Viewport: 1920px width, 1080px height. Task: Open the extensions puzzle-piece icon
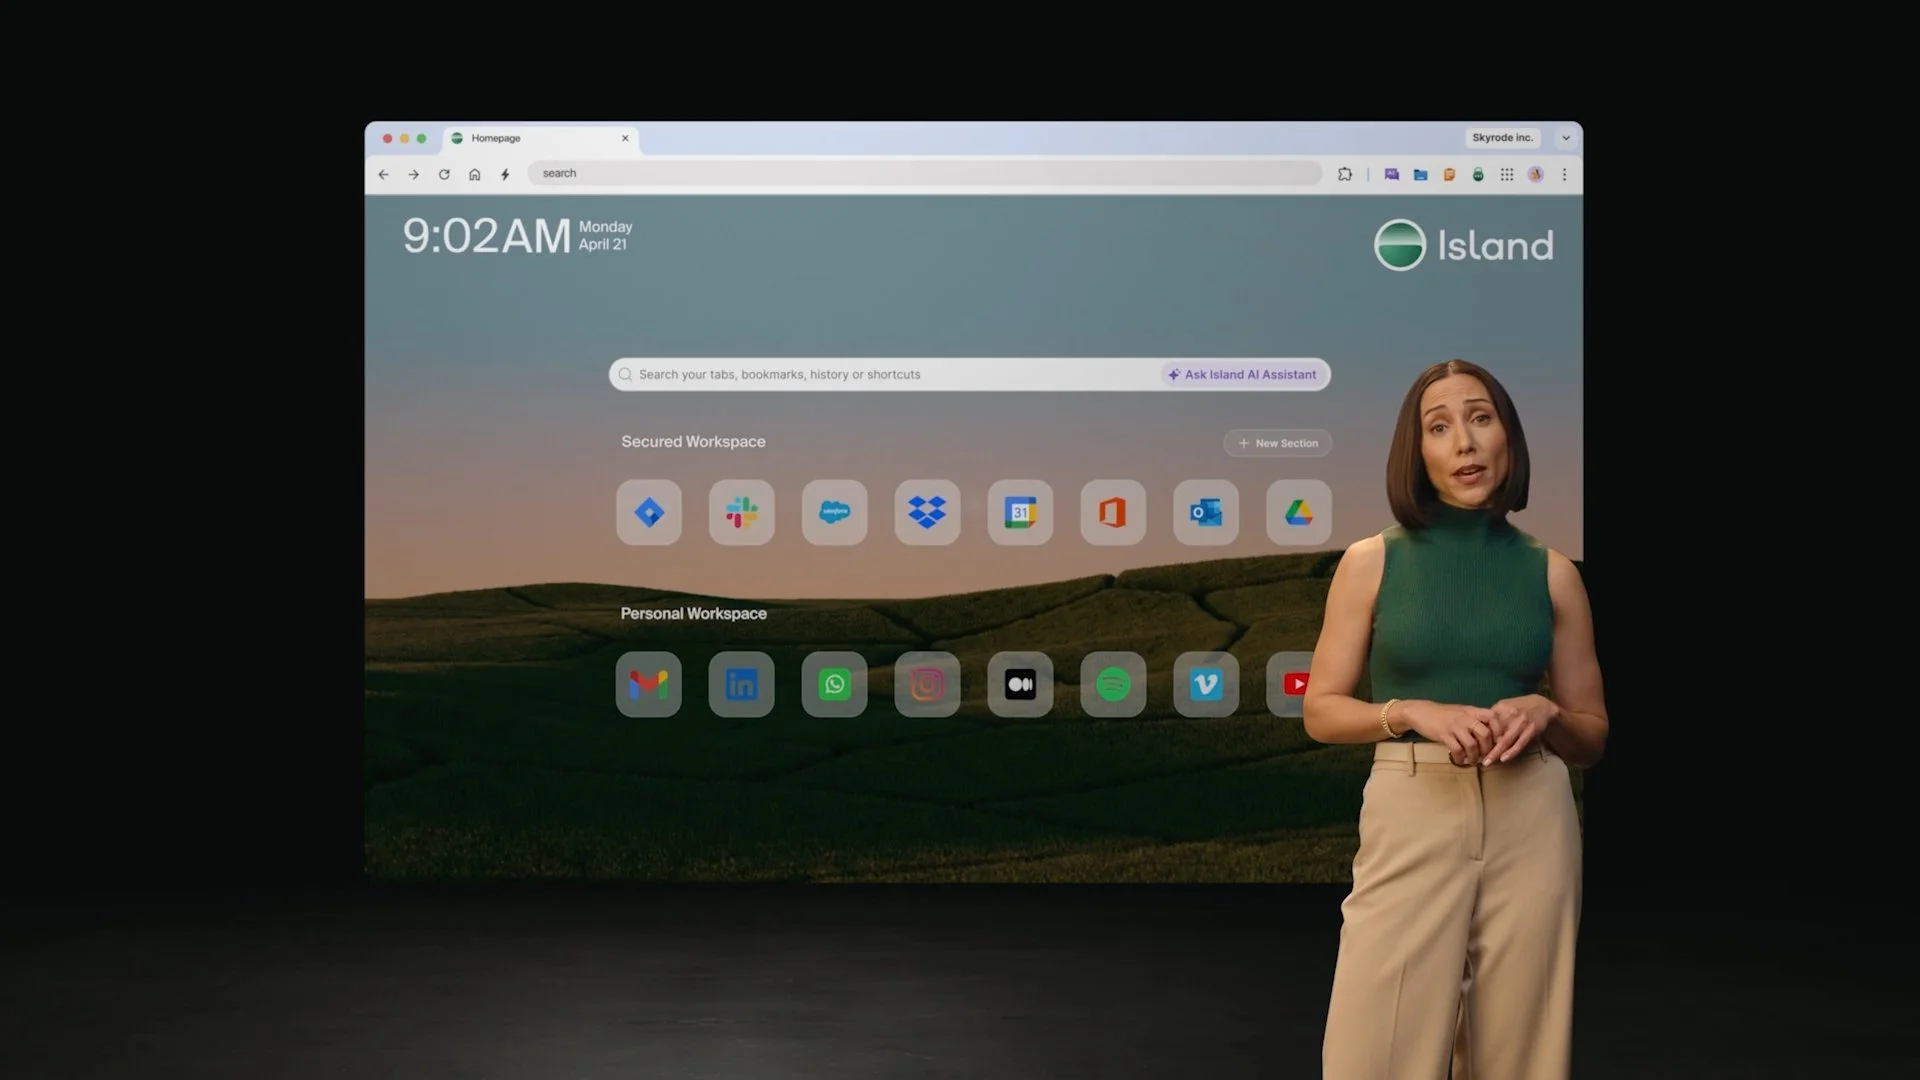[x=1345, y=174]
